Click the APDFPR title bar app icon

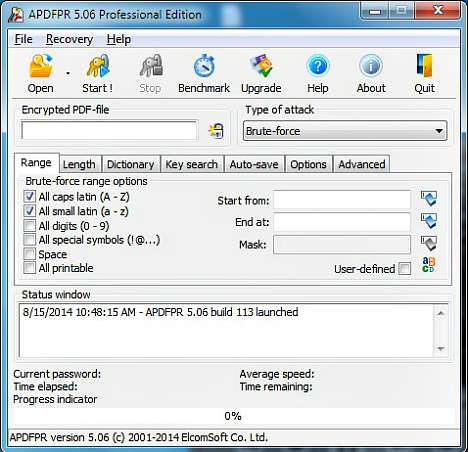coord(16,15)
